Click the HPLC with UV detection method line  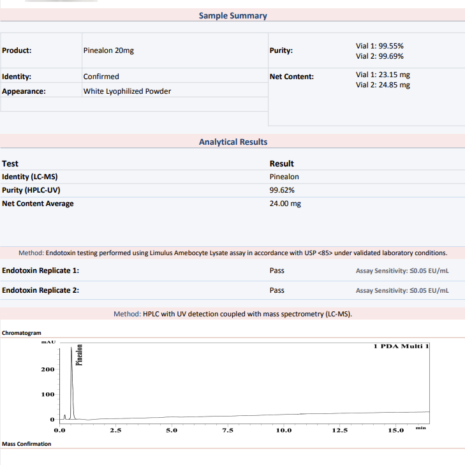click(x=233, y=314)
